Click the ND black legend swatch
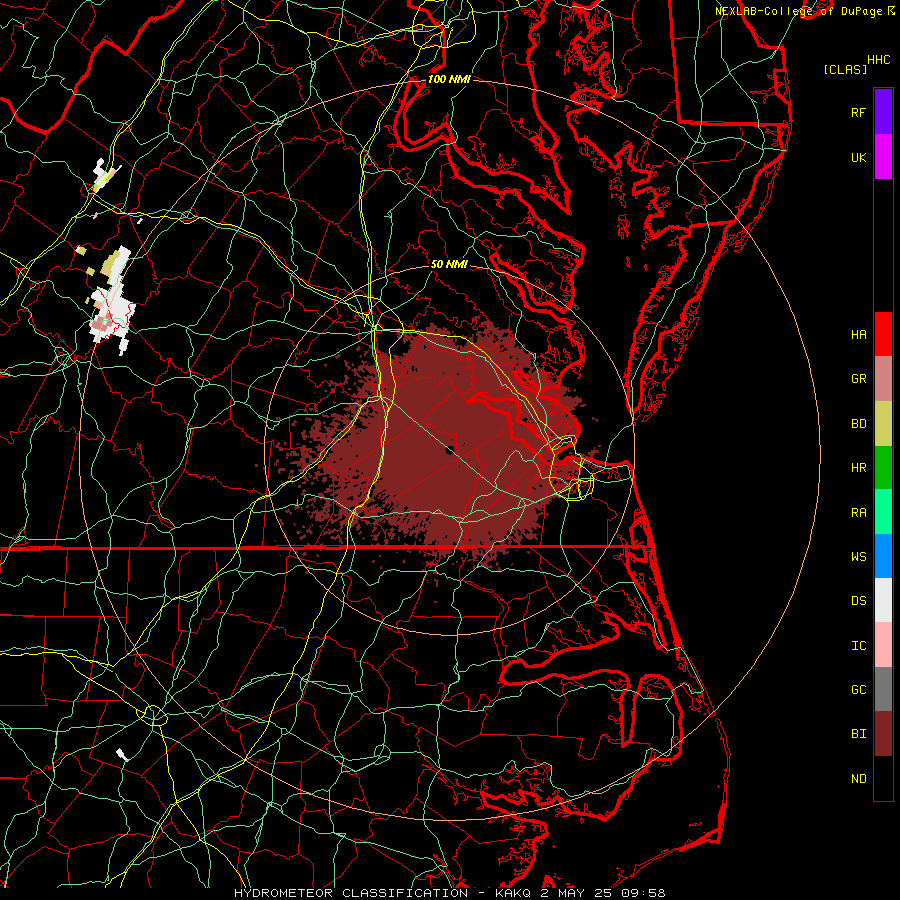Screen dimensions: 900x900 pos(883,778)
